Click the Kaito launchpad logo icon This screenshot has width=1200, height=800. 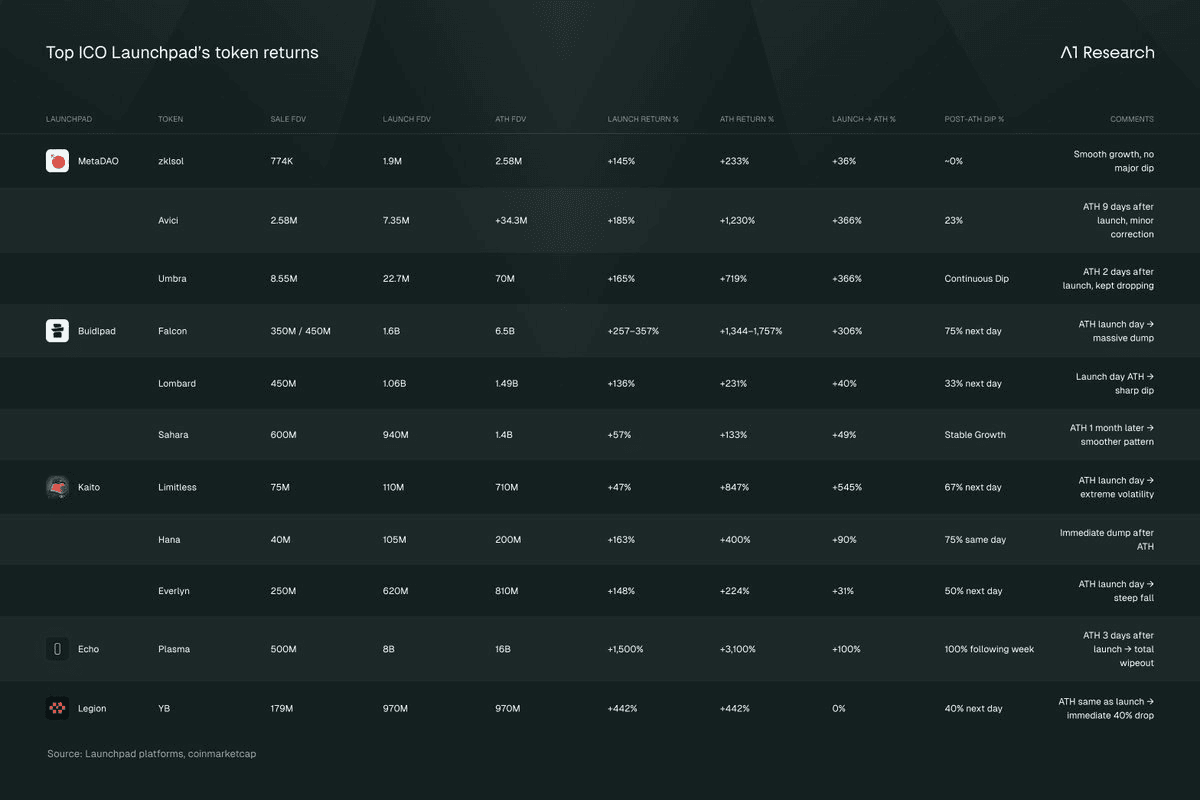pyautogui.click(x=57, y=487)
